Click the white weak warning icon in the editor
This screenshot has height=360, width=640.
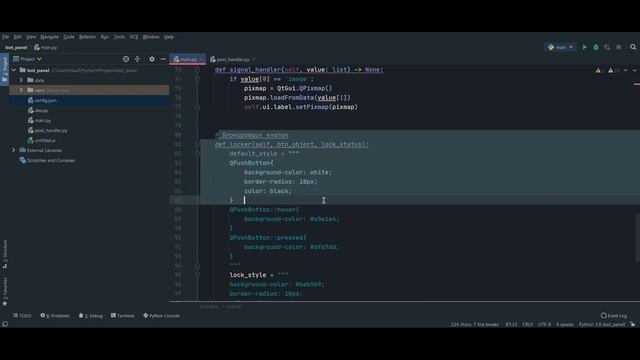click(x=611, y=70)
